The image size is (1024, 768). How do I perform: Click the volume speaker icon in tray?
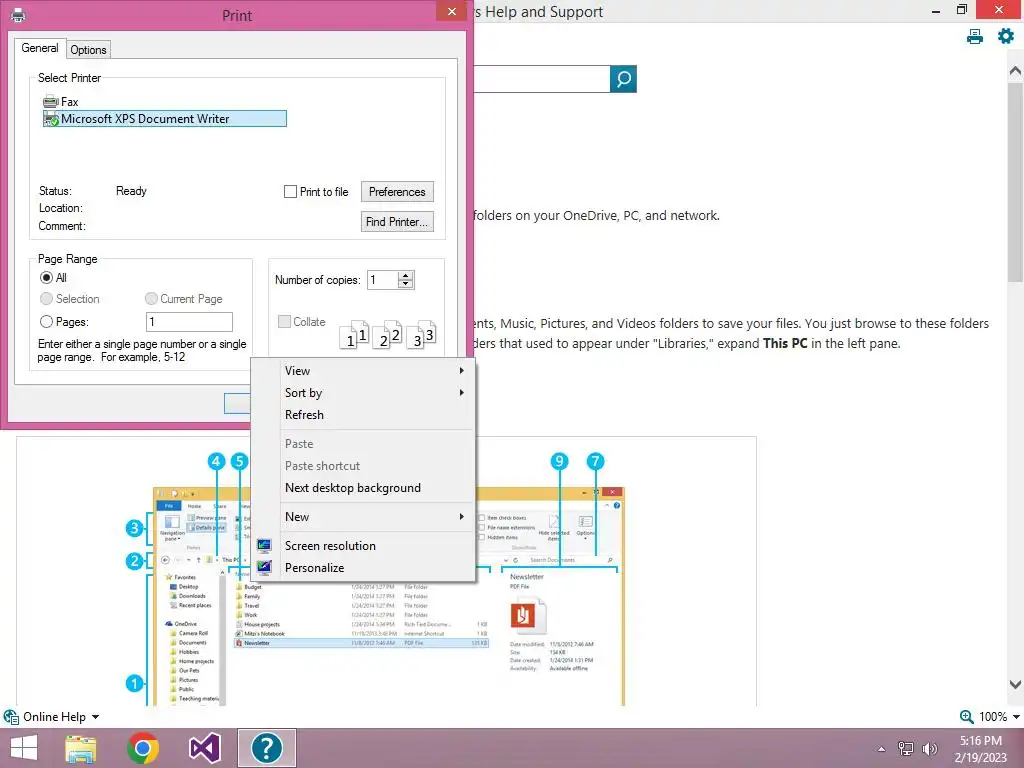click(x=929, y=748)
